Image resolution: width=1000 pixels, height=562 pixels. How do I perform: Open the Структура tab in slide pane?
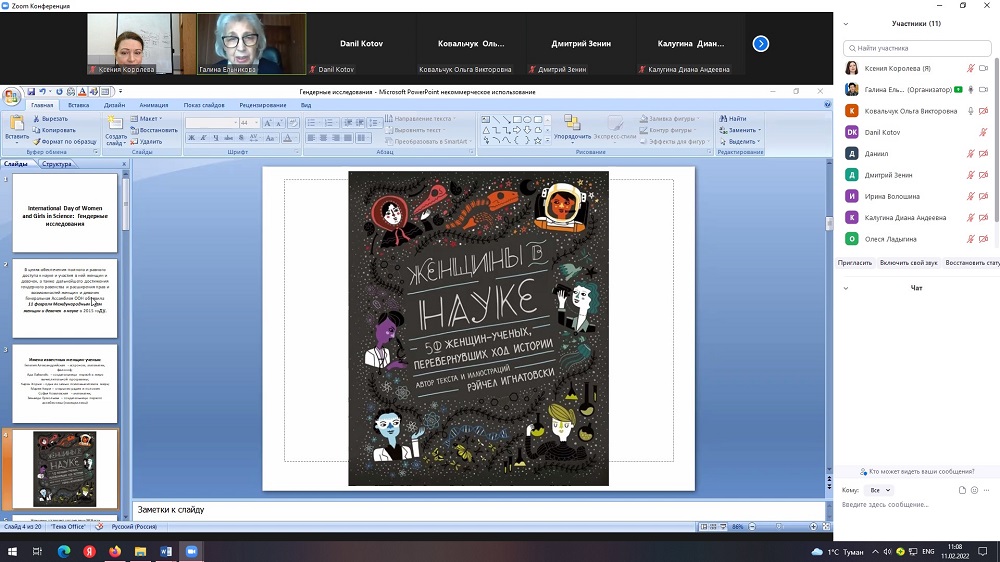(x=57, y=164)
